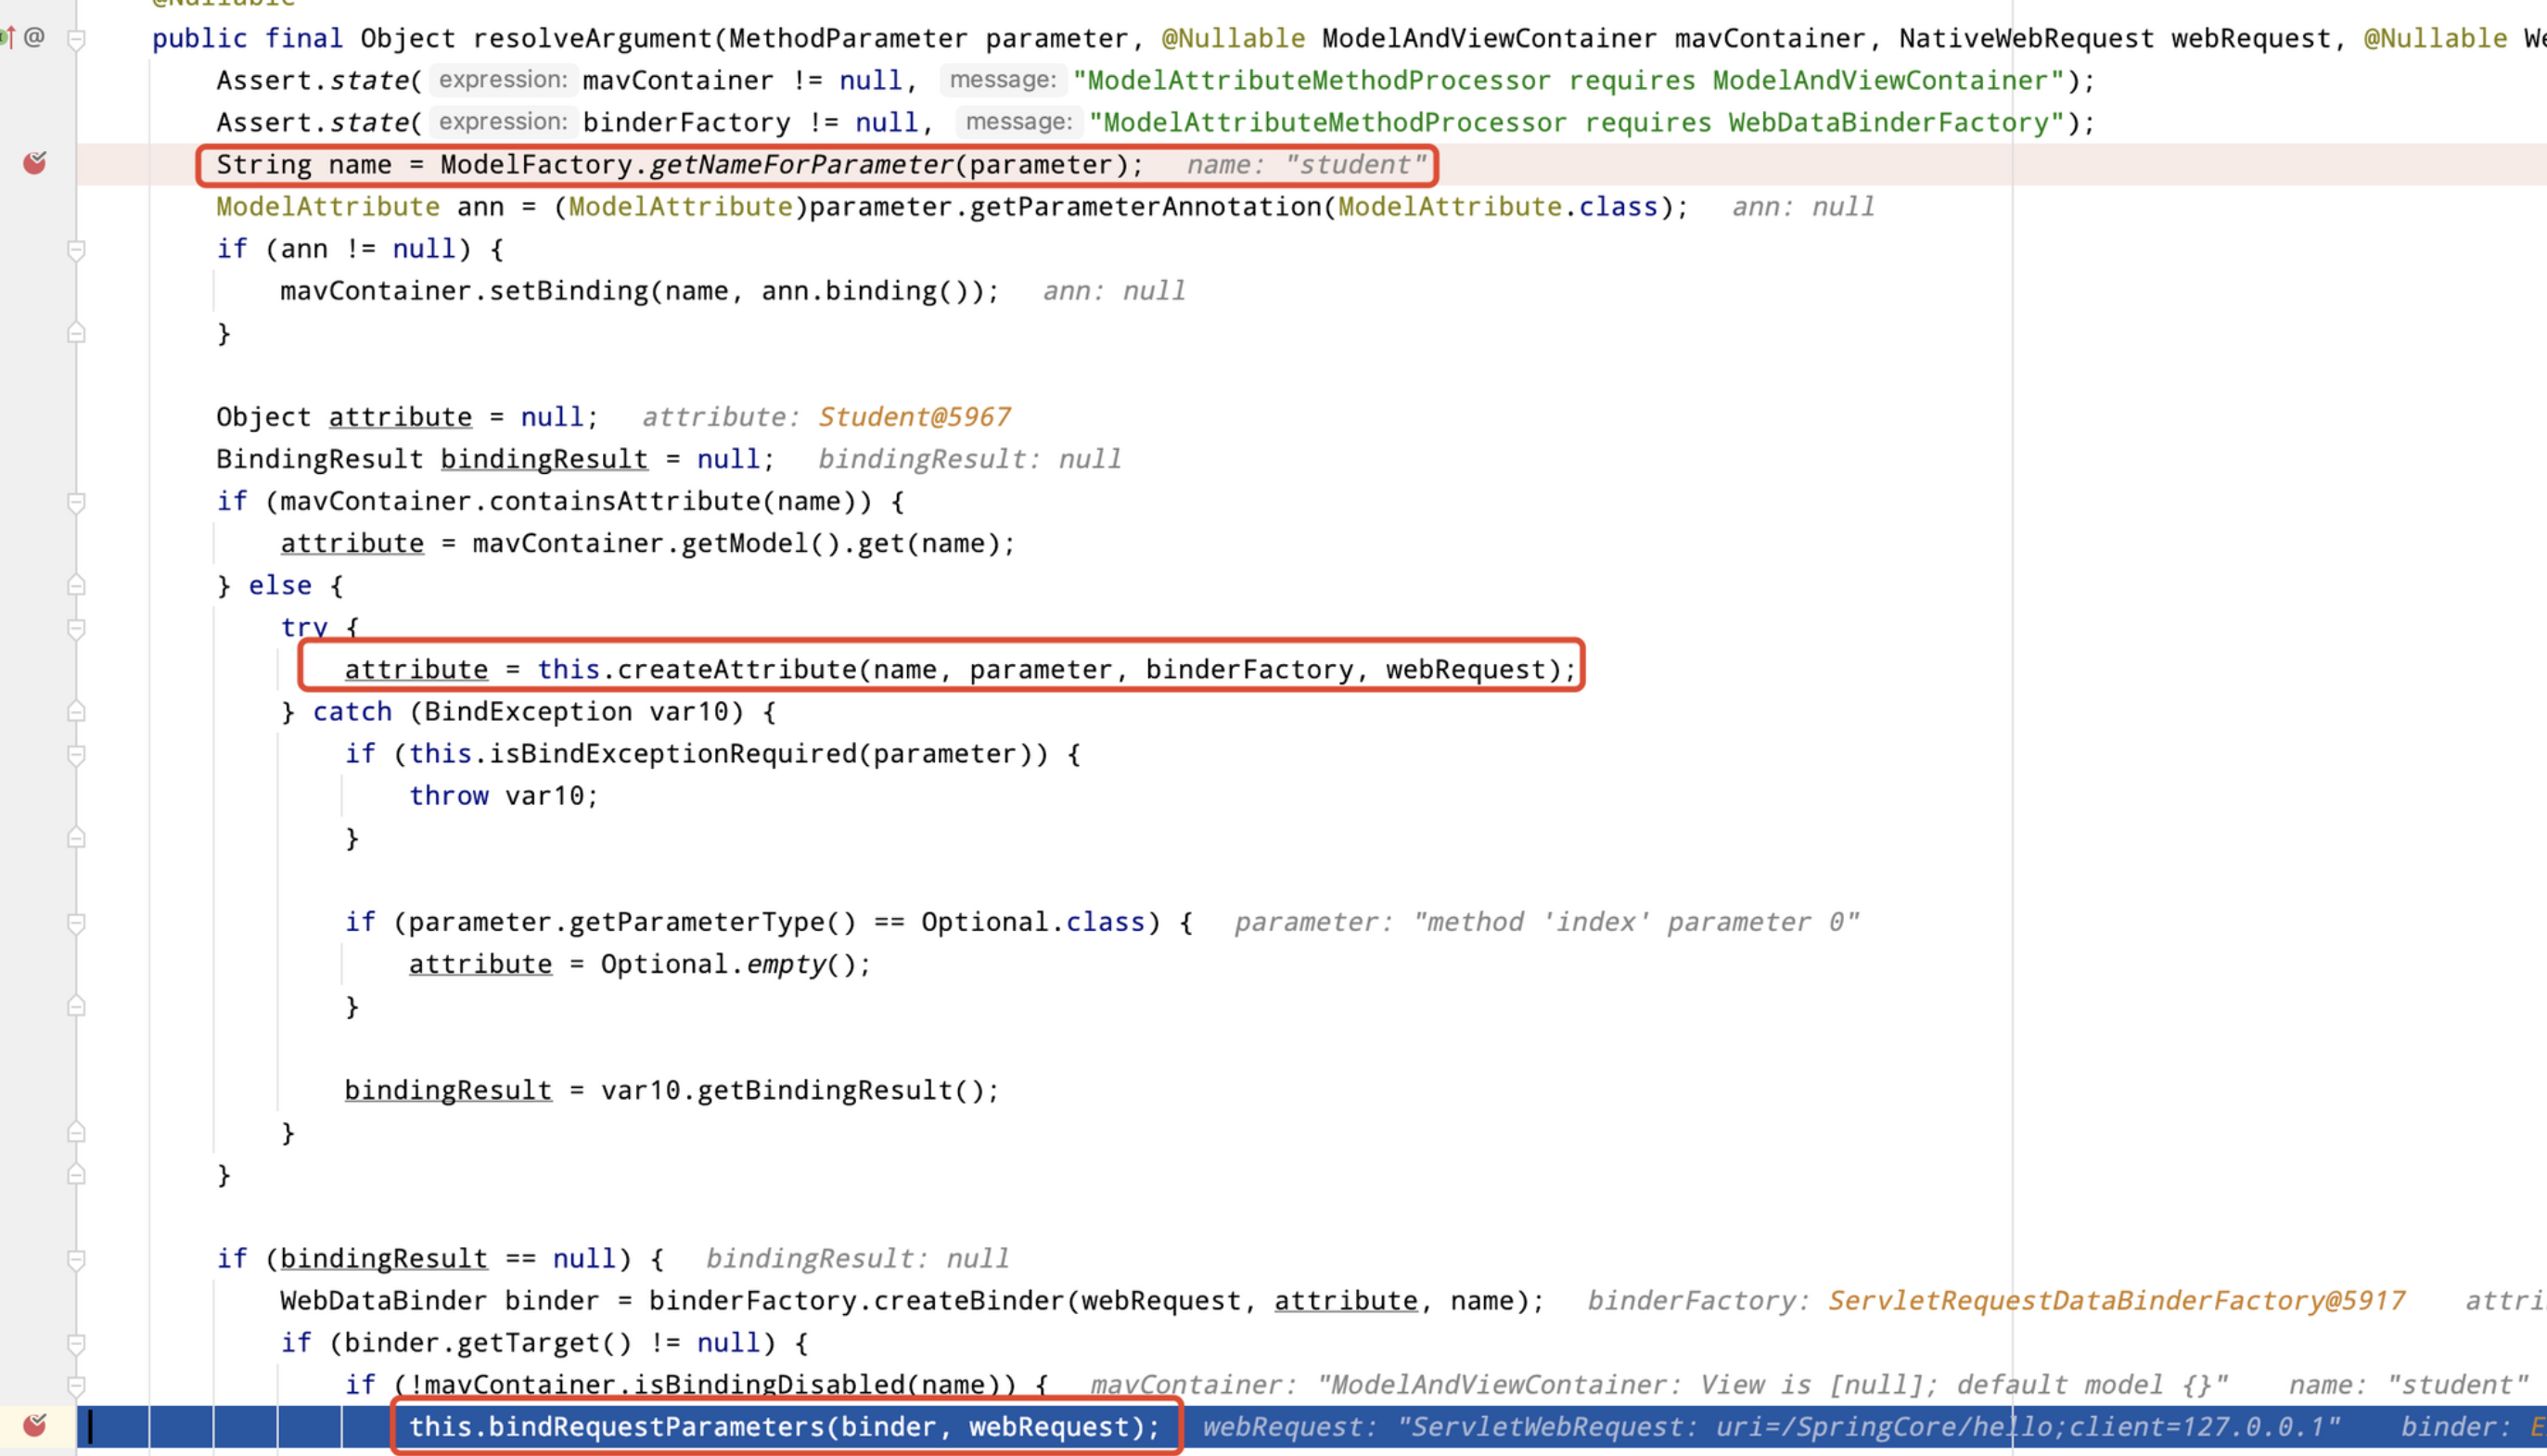
Task: Click the getParameterAnnotation method call
Action: (x=1147, y=206)
